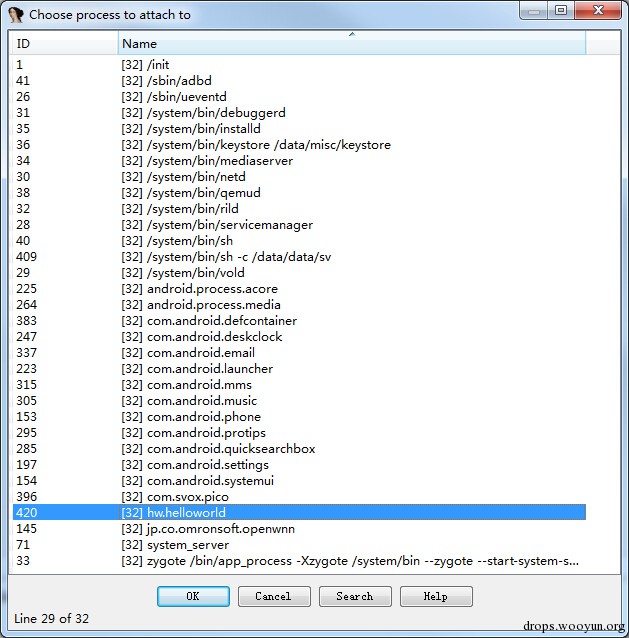Select android.process.acore row
629x638 pixels.
pos(299,288)
